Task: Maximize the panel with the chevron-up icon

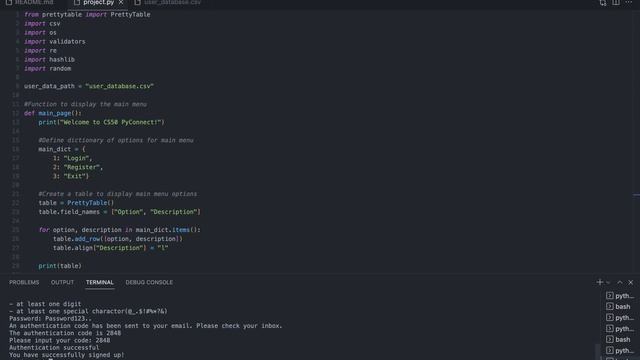Action: (620, 282)
